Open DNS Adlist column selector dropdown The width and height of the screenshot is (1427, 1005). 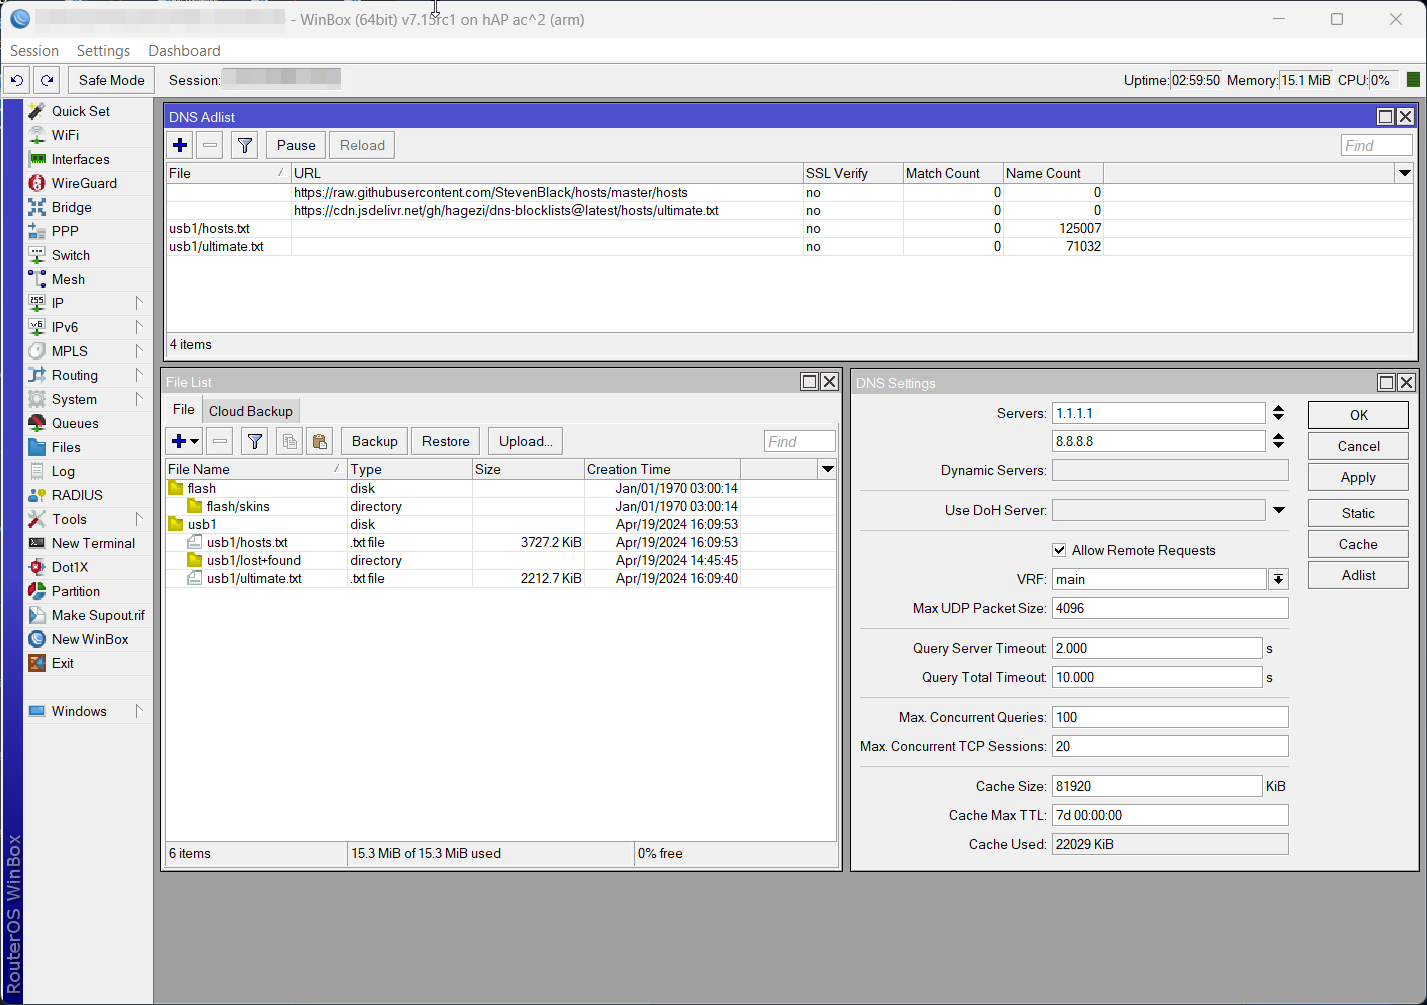click(1404, 173)
